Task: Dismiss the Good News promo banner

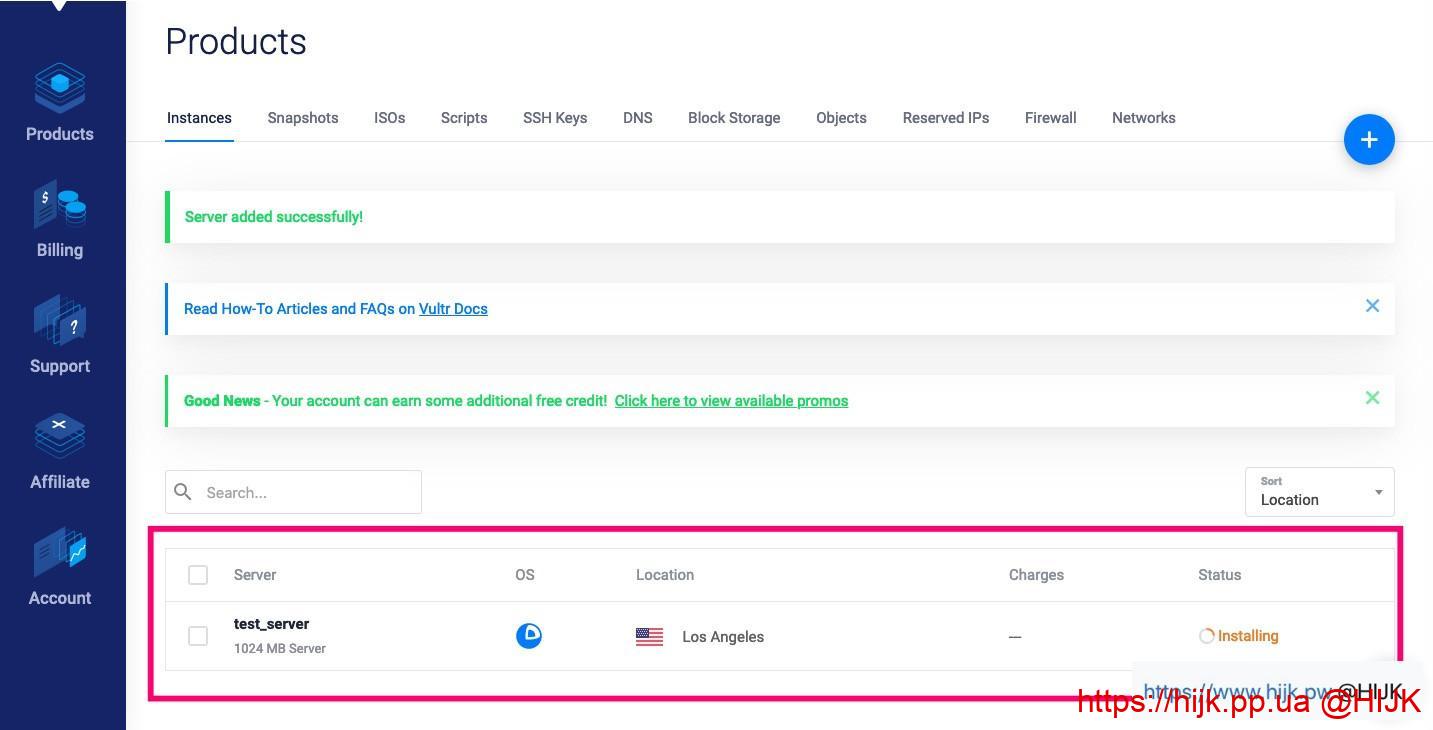Action: [x=1372, y=398]
